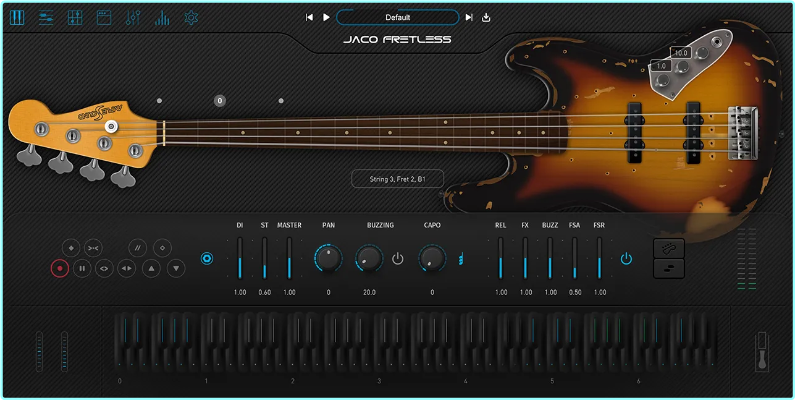Go to previous preset arrow
795x400 pixels.
309,17
